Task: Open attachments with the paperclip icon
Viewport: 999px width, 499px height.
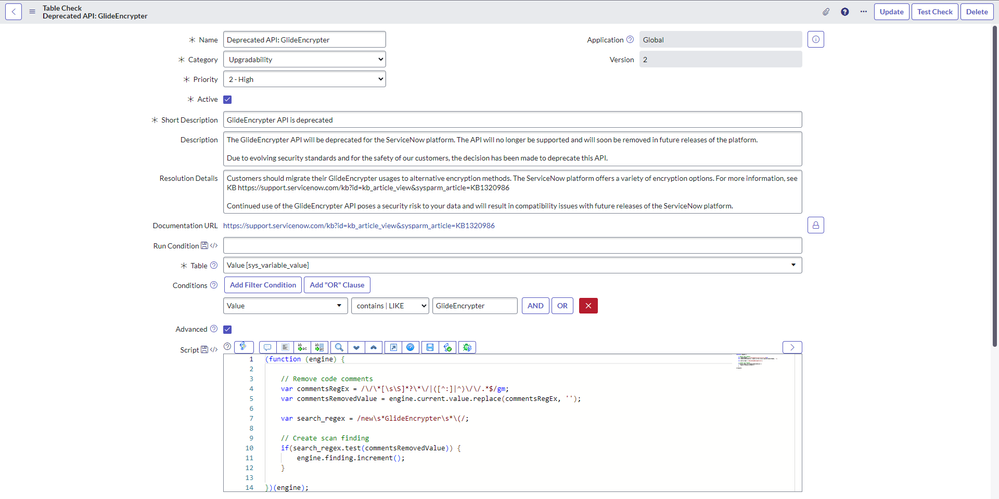Action: tap(826, 11)
